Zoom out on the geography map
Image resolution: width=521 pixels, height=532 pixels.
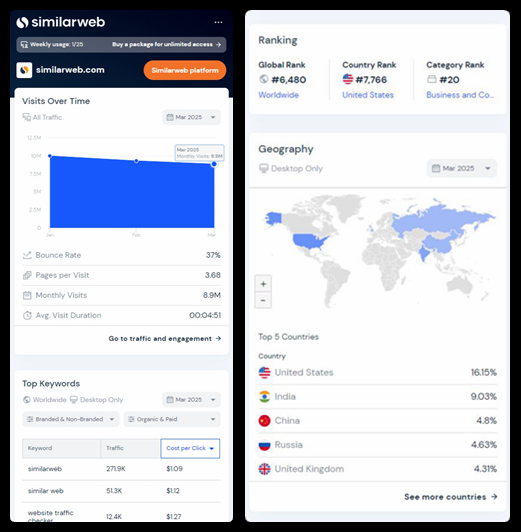tap(263, 300)
